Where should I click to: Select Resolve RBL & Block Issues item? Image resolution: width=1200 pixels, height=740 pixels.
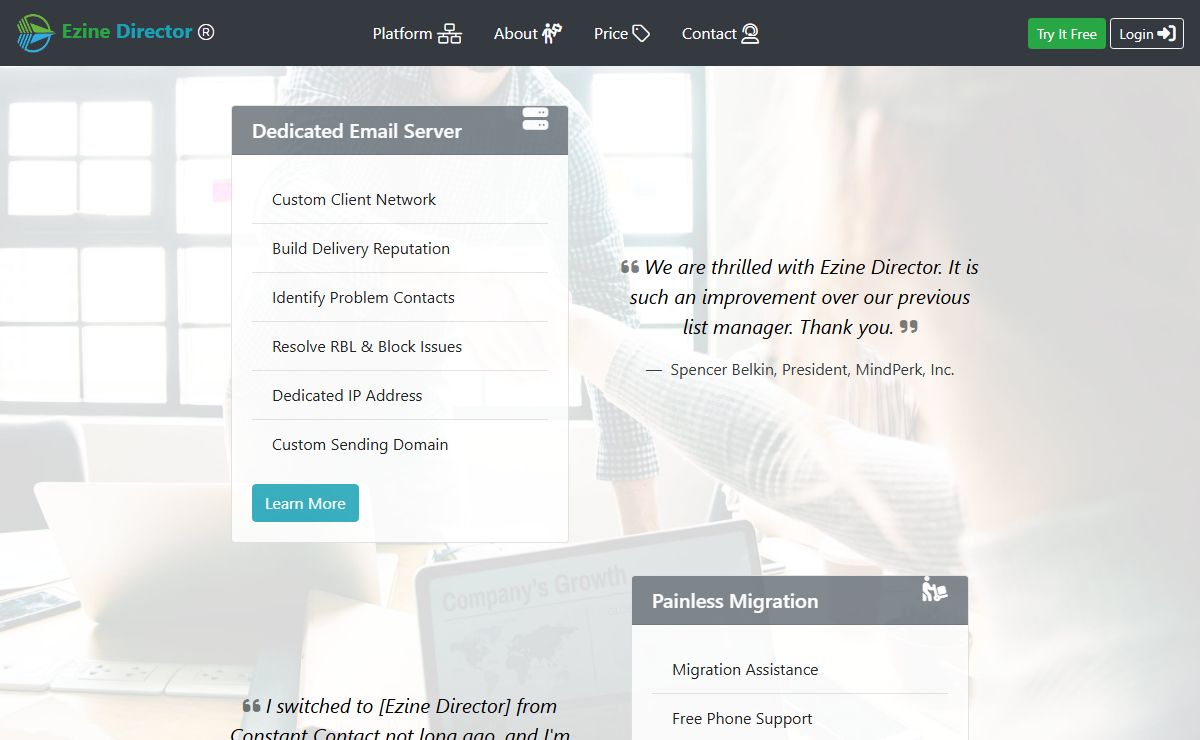[x=400, y=346]
